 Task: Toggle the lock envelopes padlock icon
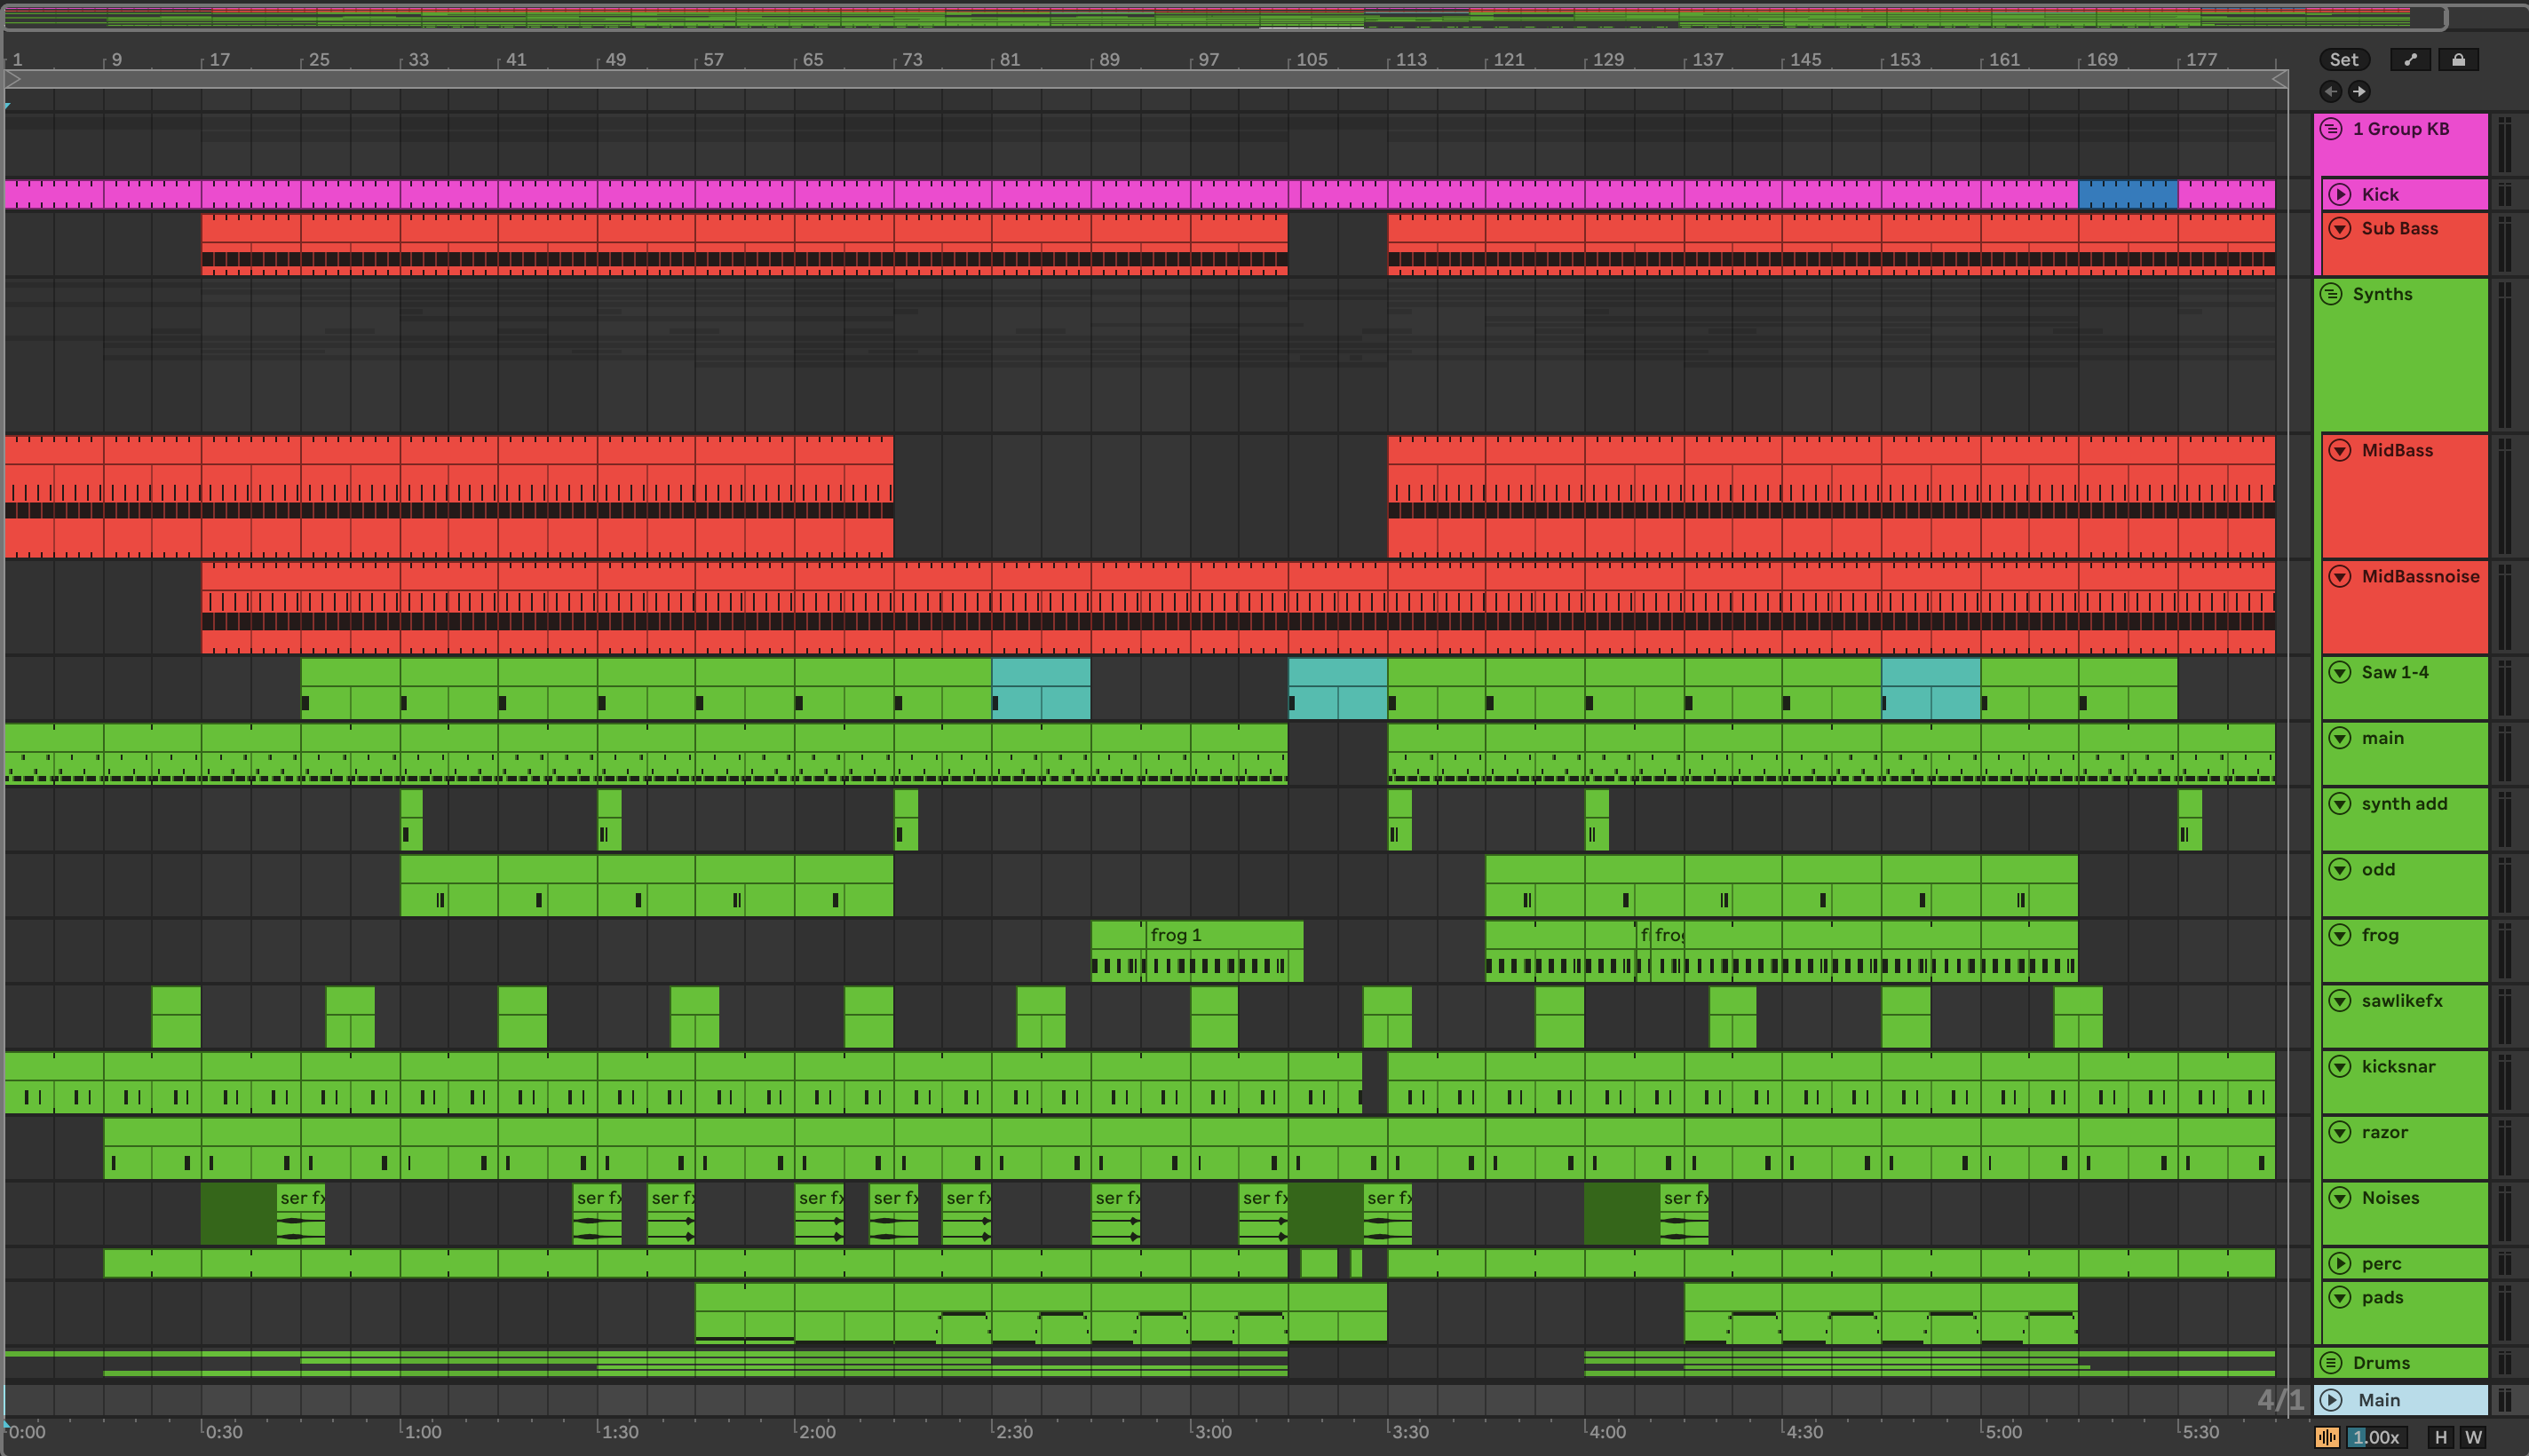(x=2458, y=60)
